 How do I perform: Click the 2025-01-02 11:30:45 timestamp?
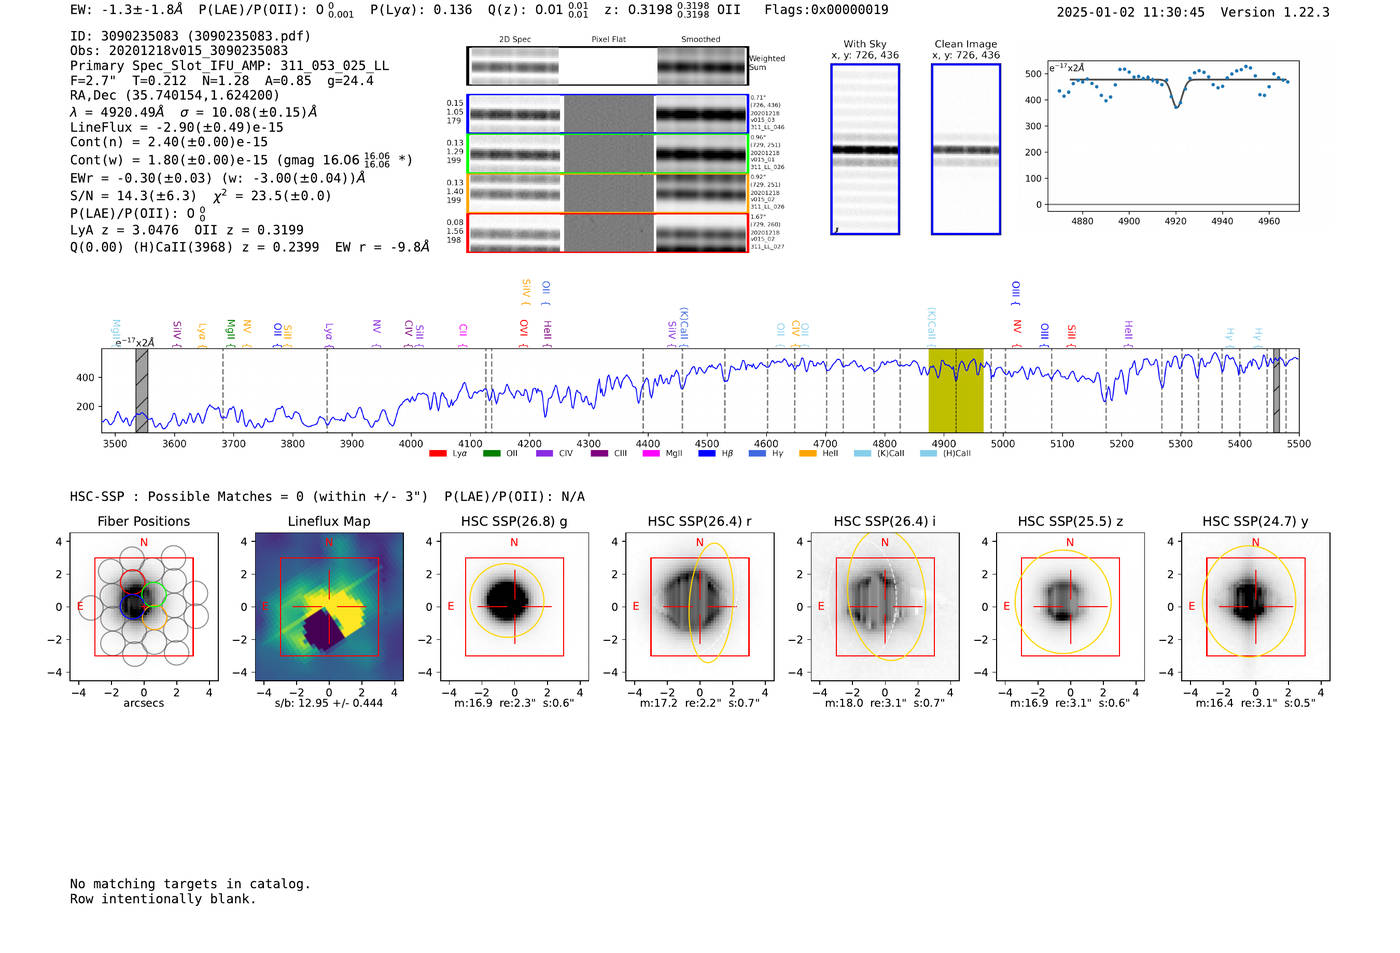(1131, 12)
